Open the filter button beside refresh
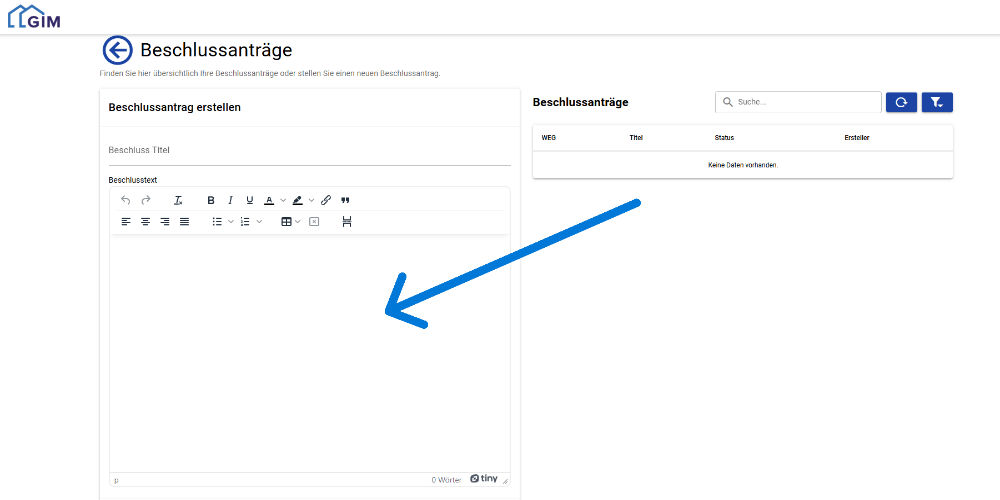 click(x=937, y=102)
